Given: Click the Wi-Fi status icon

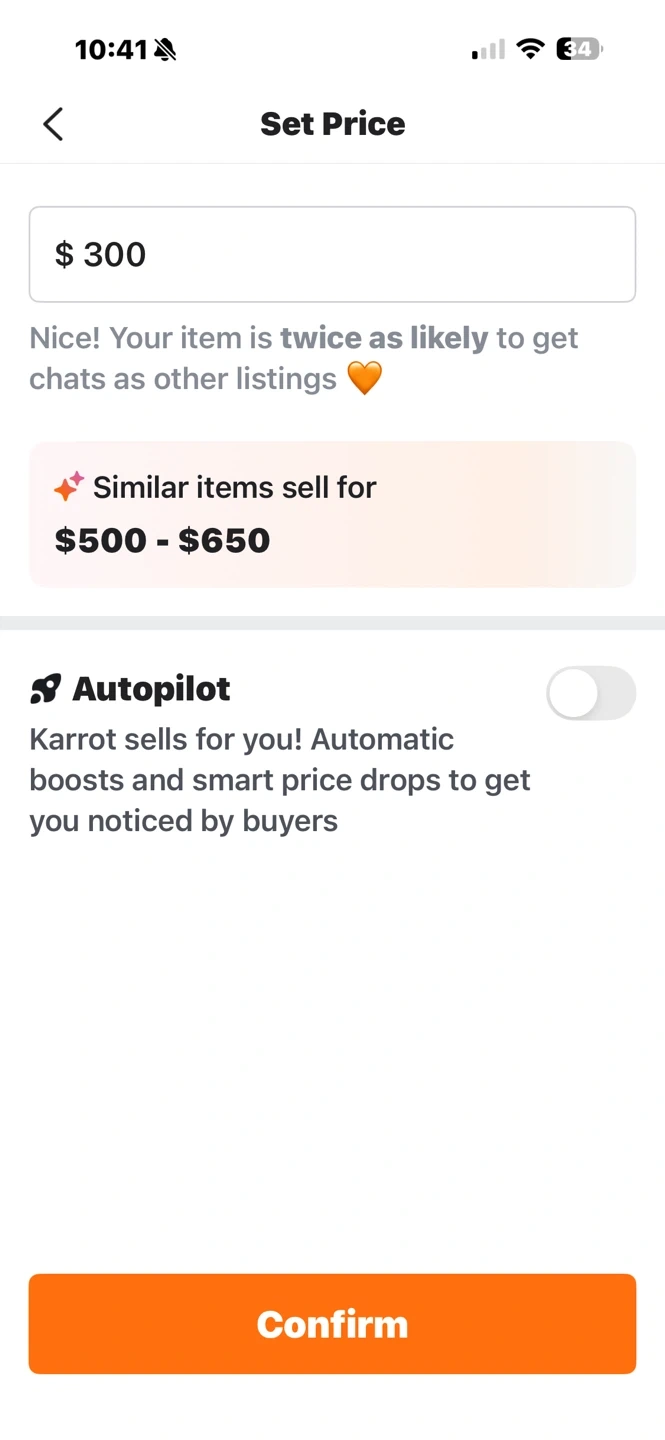Looking at the screenshot, I should [530, 49].
